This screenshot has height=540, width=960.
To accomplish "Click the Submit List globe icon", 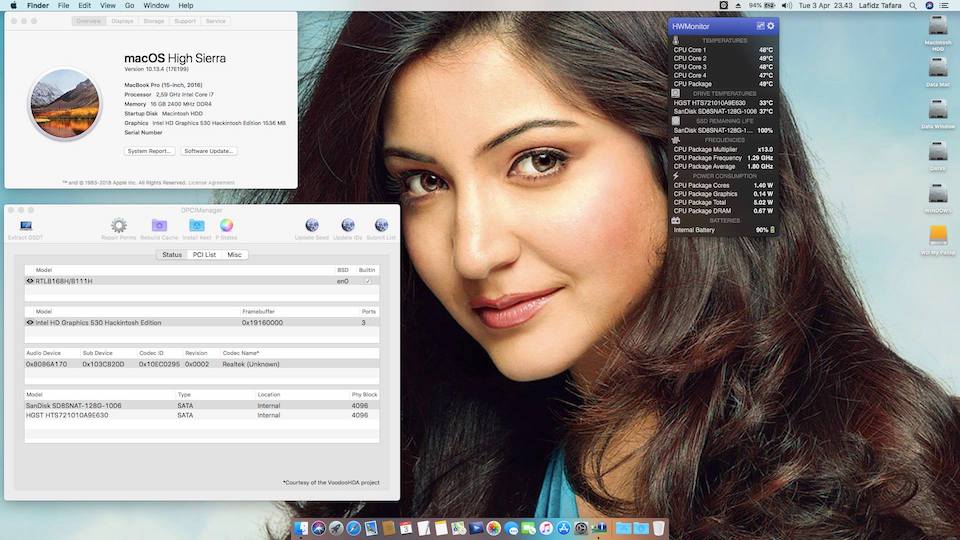I will [x=381, y=226].
